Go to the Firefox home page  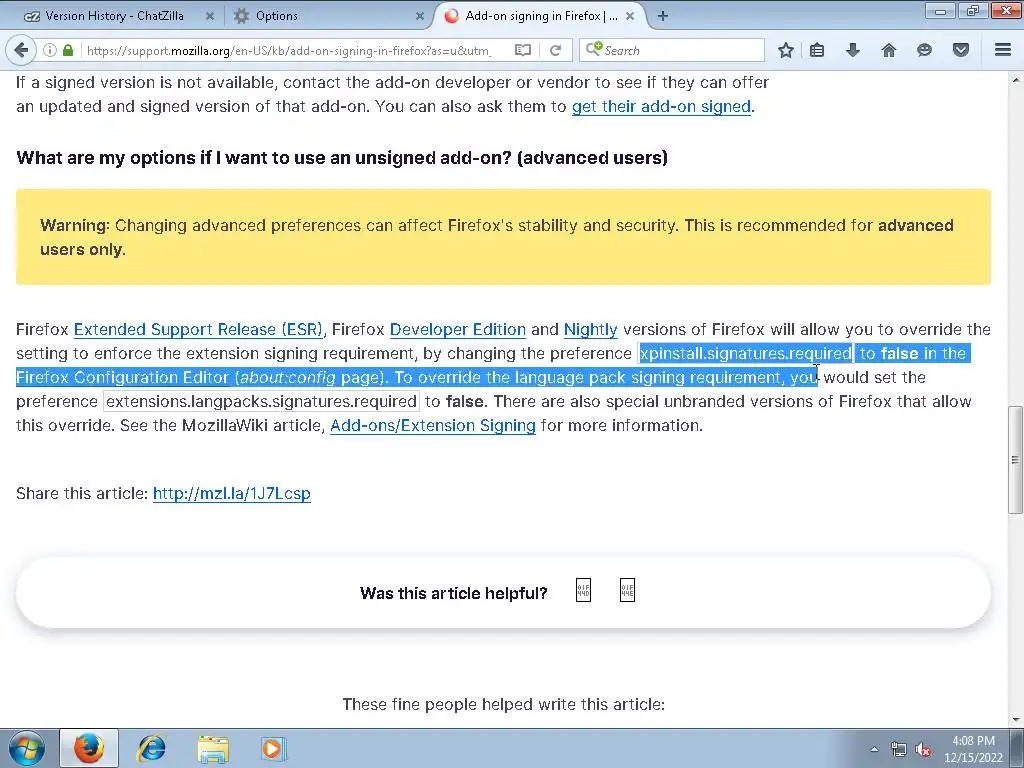(888, 50)
